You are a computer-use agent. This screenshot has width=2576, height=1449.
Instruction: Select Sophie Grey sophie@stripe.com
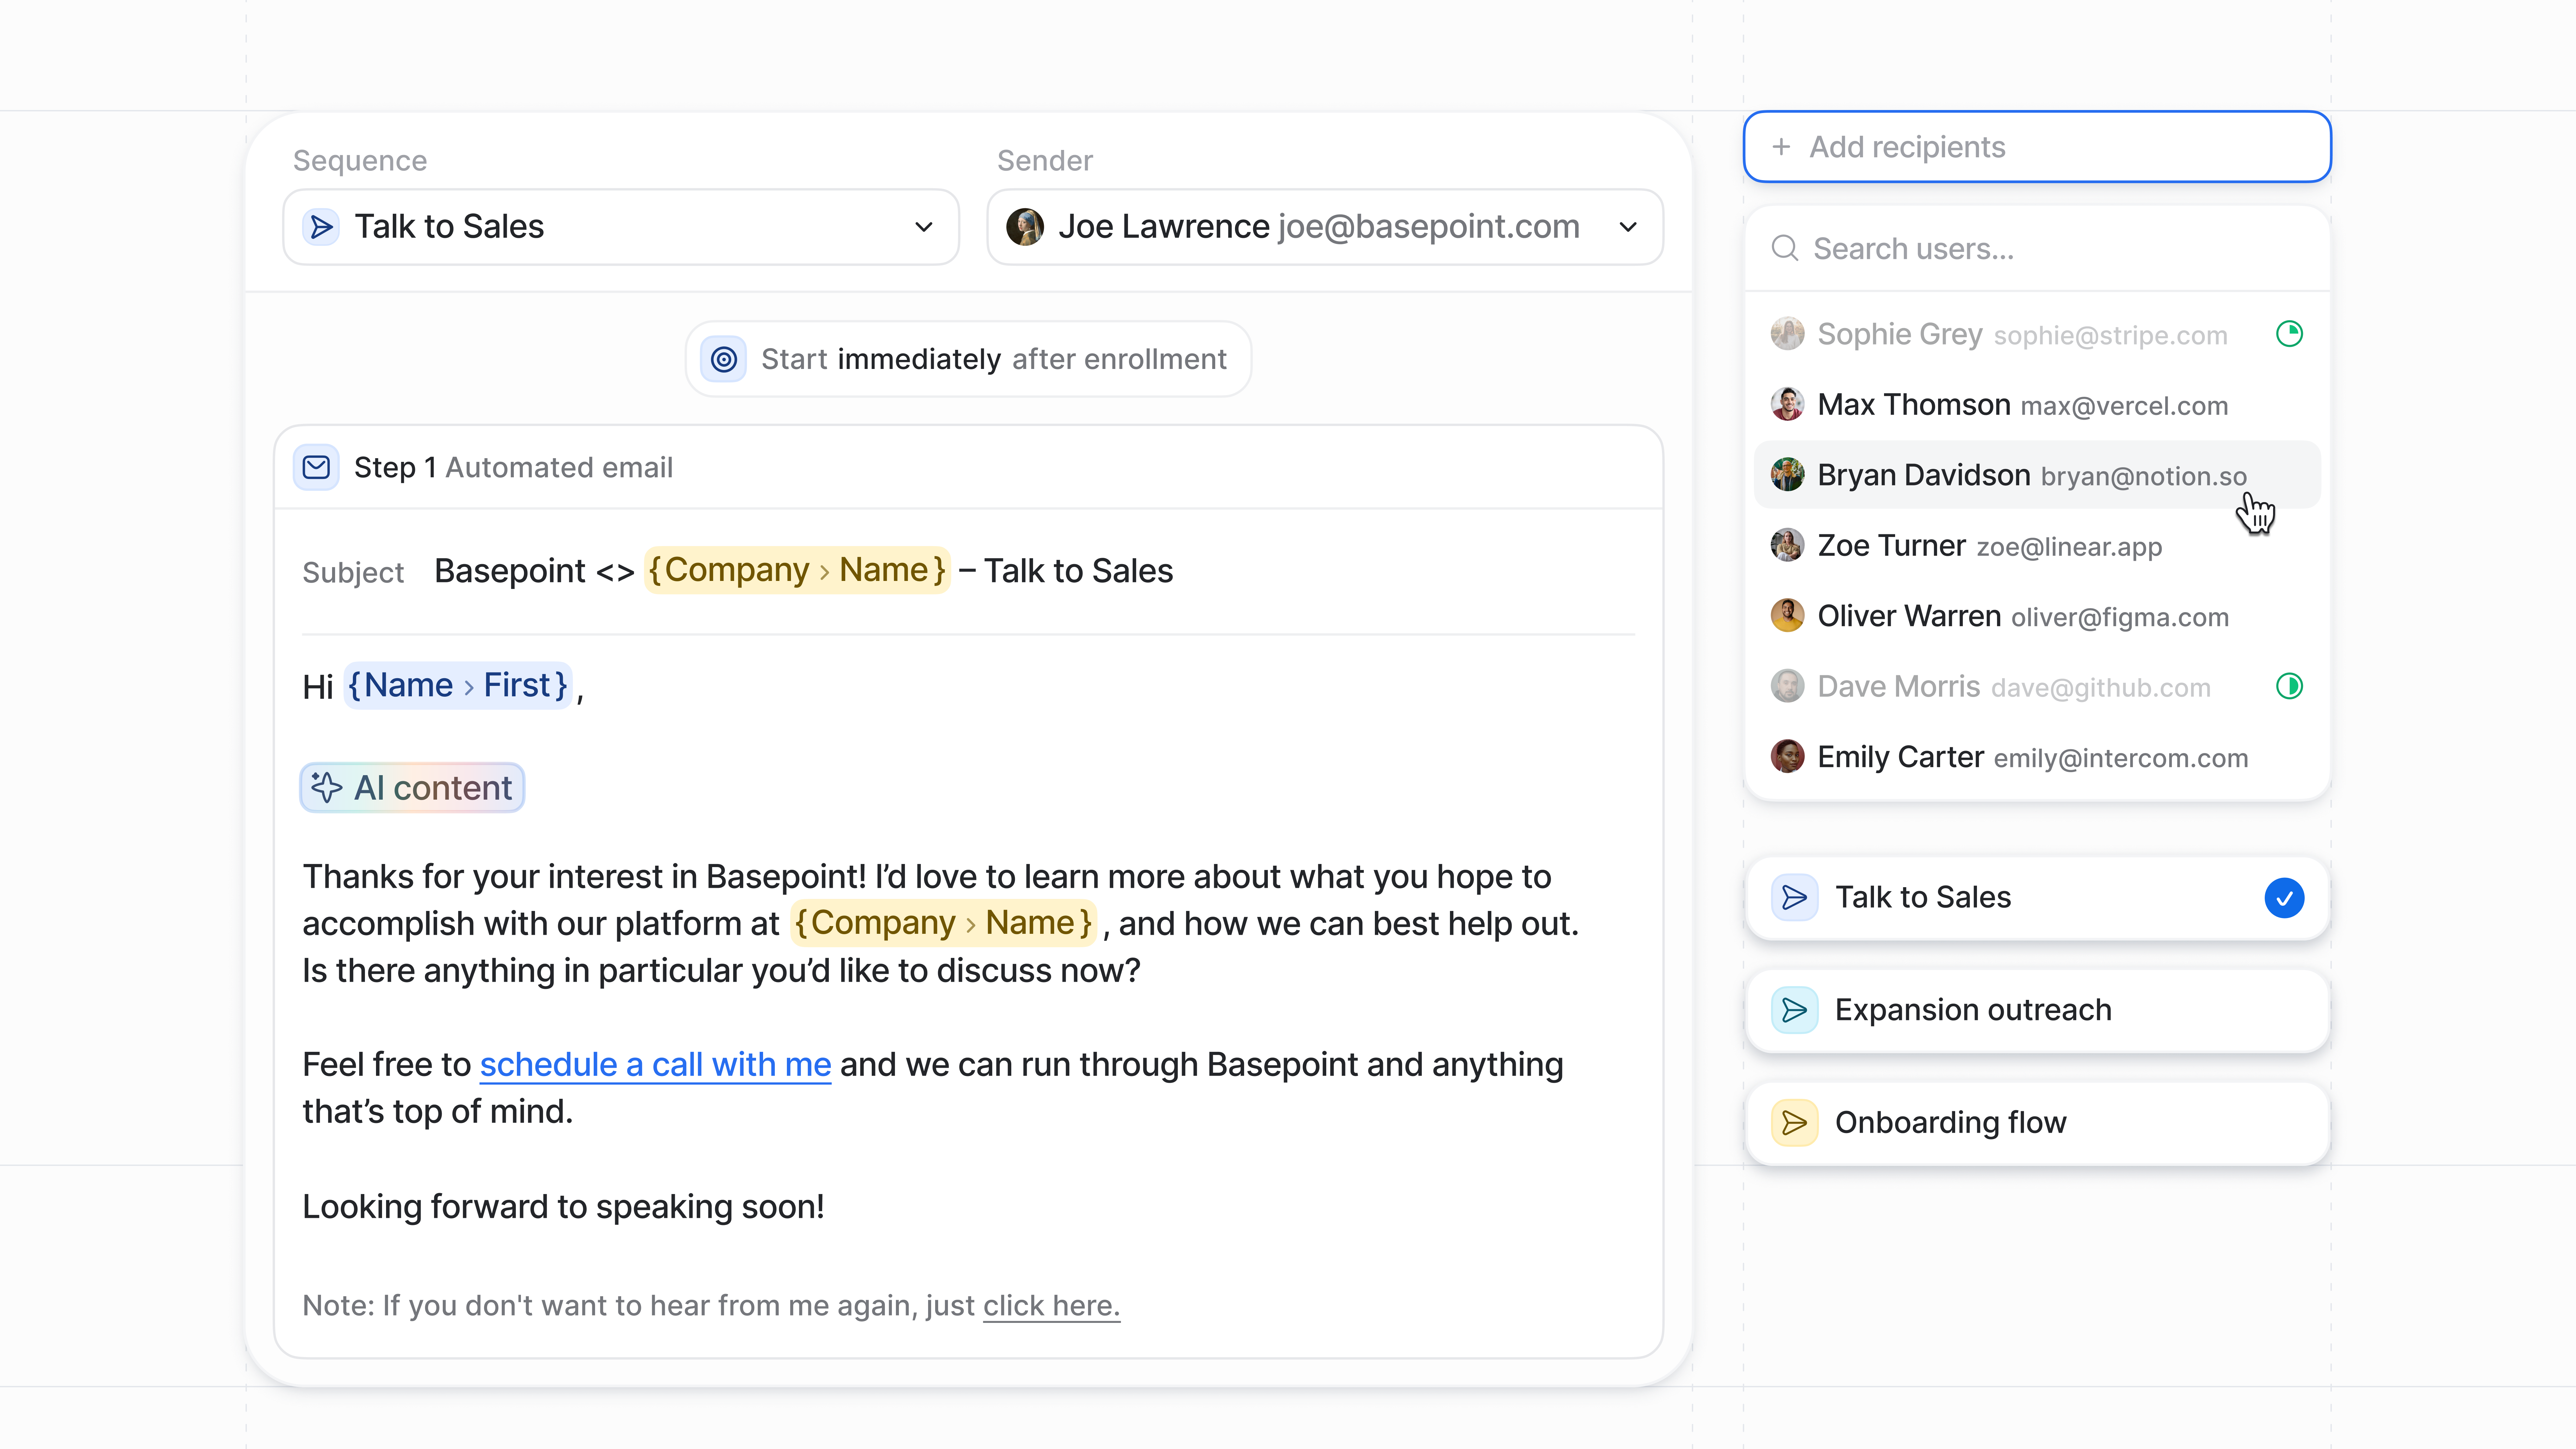tap(2037, 334)
